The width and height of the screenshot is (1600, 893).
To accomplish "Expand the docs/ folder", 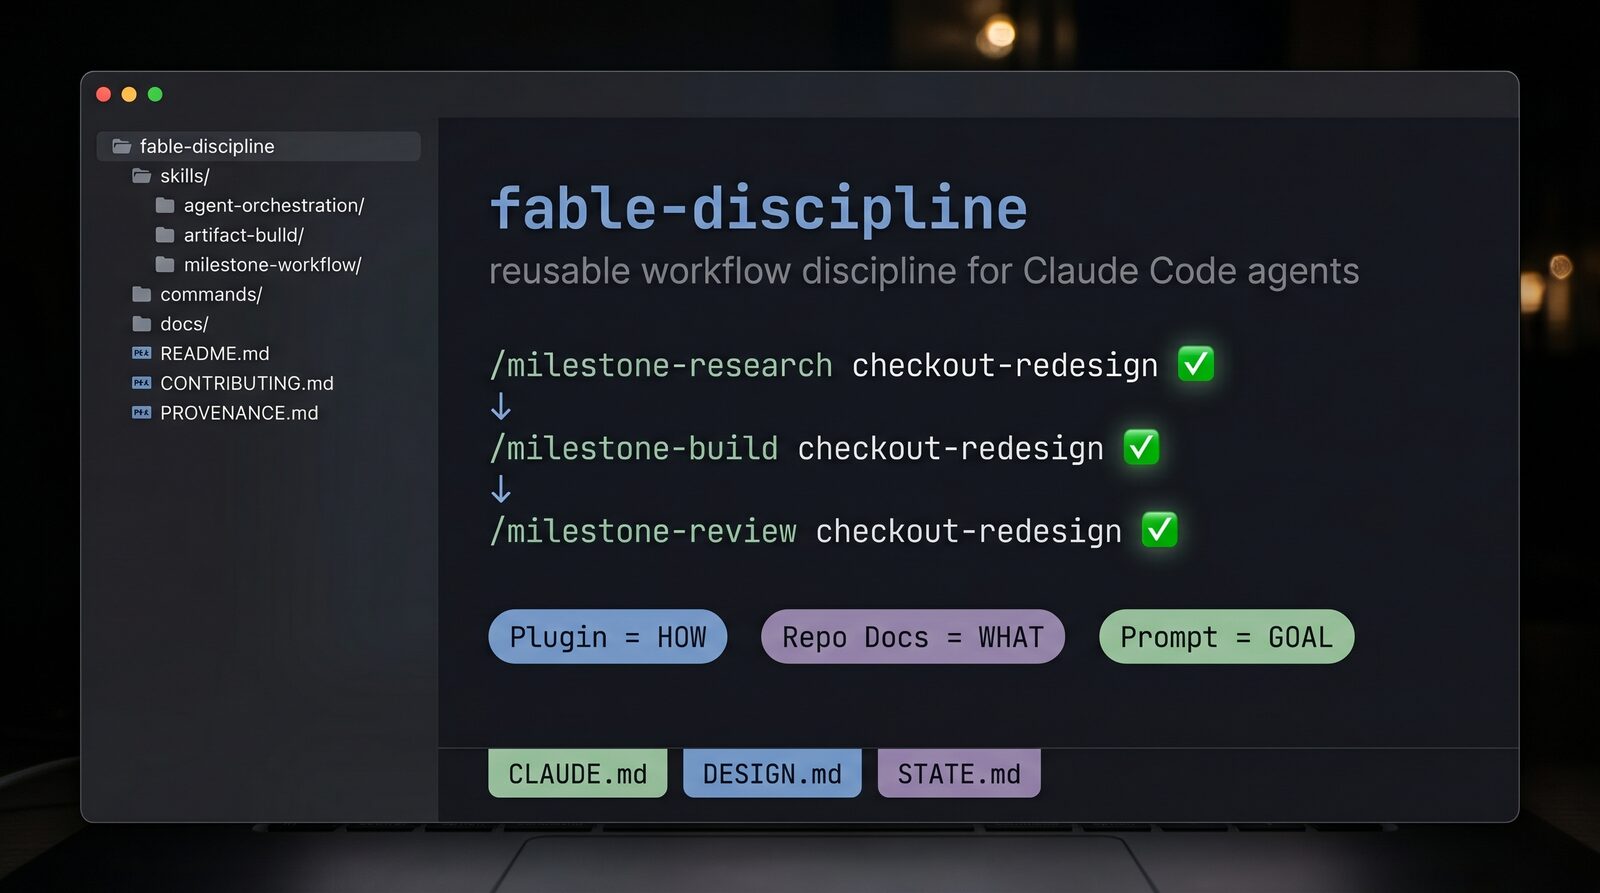I will 185,324.
